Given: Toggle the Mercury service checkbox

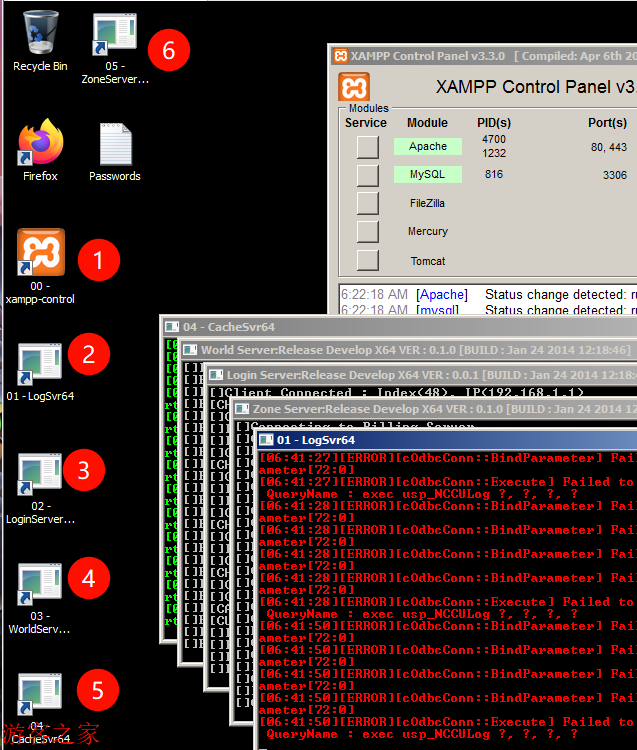Looking at the screenshot, I should [x=368, y=231].
